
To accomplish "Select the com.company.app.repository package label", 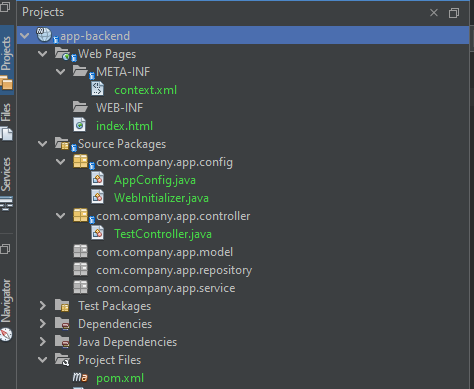I will click(x=174, y=270).
